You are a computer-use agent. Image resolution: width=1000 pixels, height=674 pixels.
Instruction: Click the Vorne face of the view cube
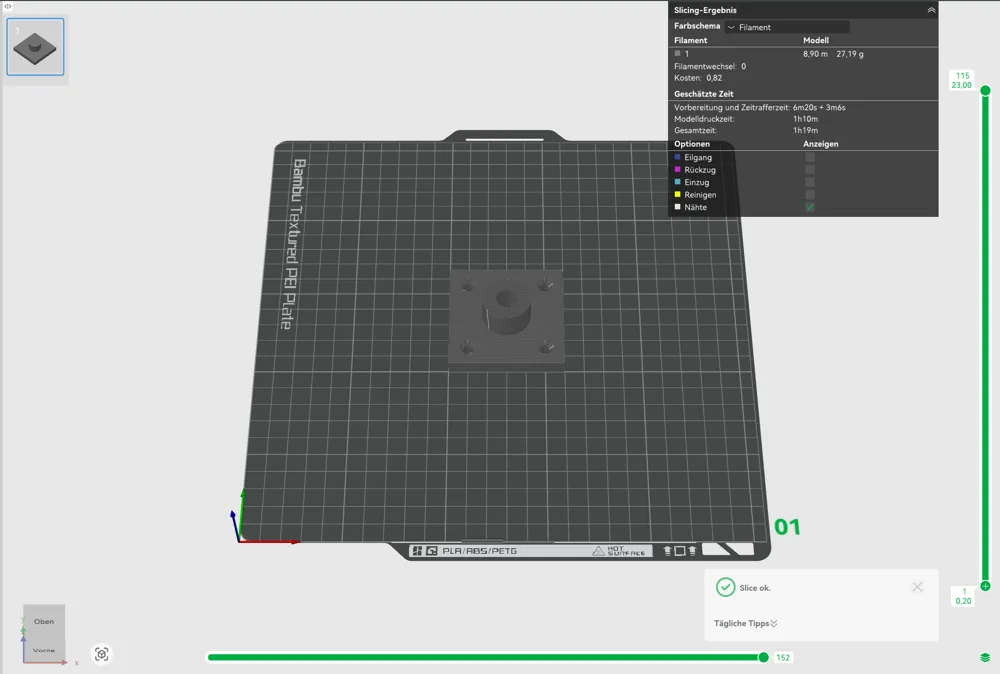44,650
